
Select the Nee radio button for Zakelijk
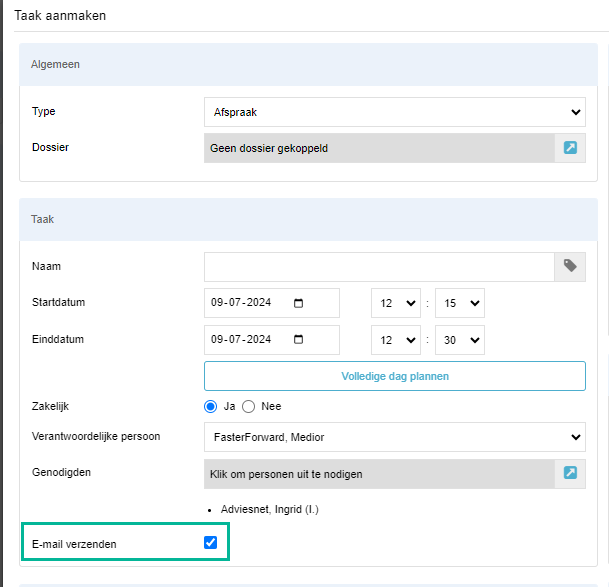coord(249,407)
